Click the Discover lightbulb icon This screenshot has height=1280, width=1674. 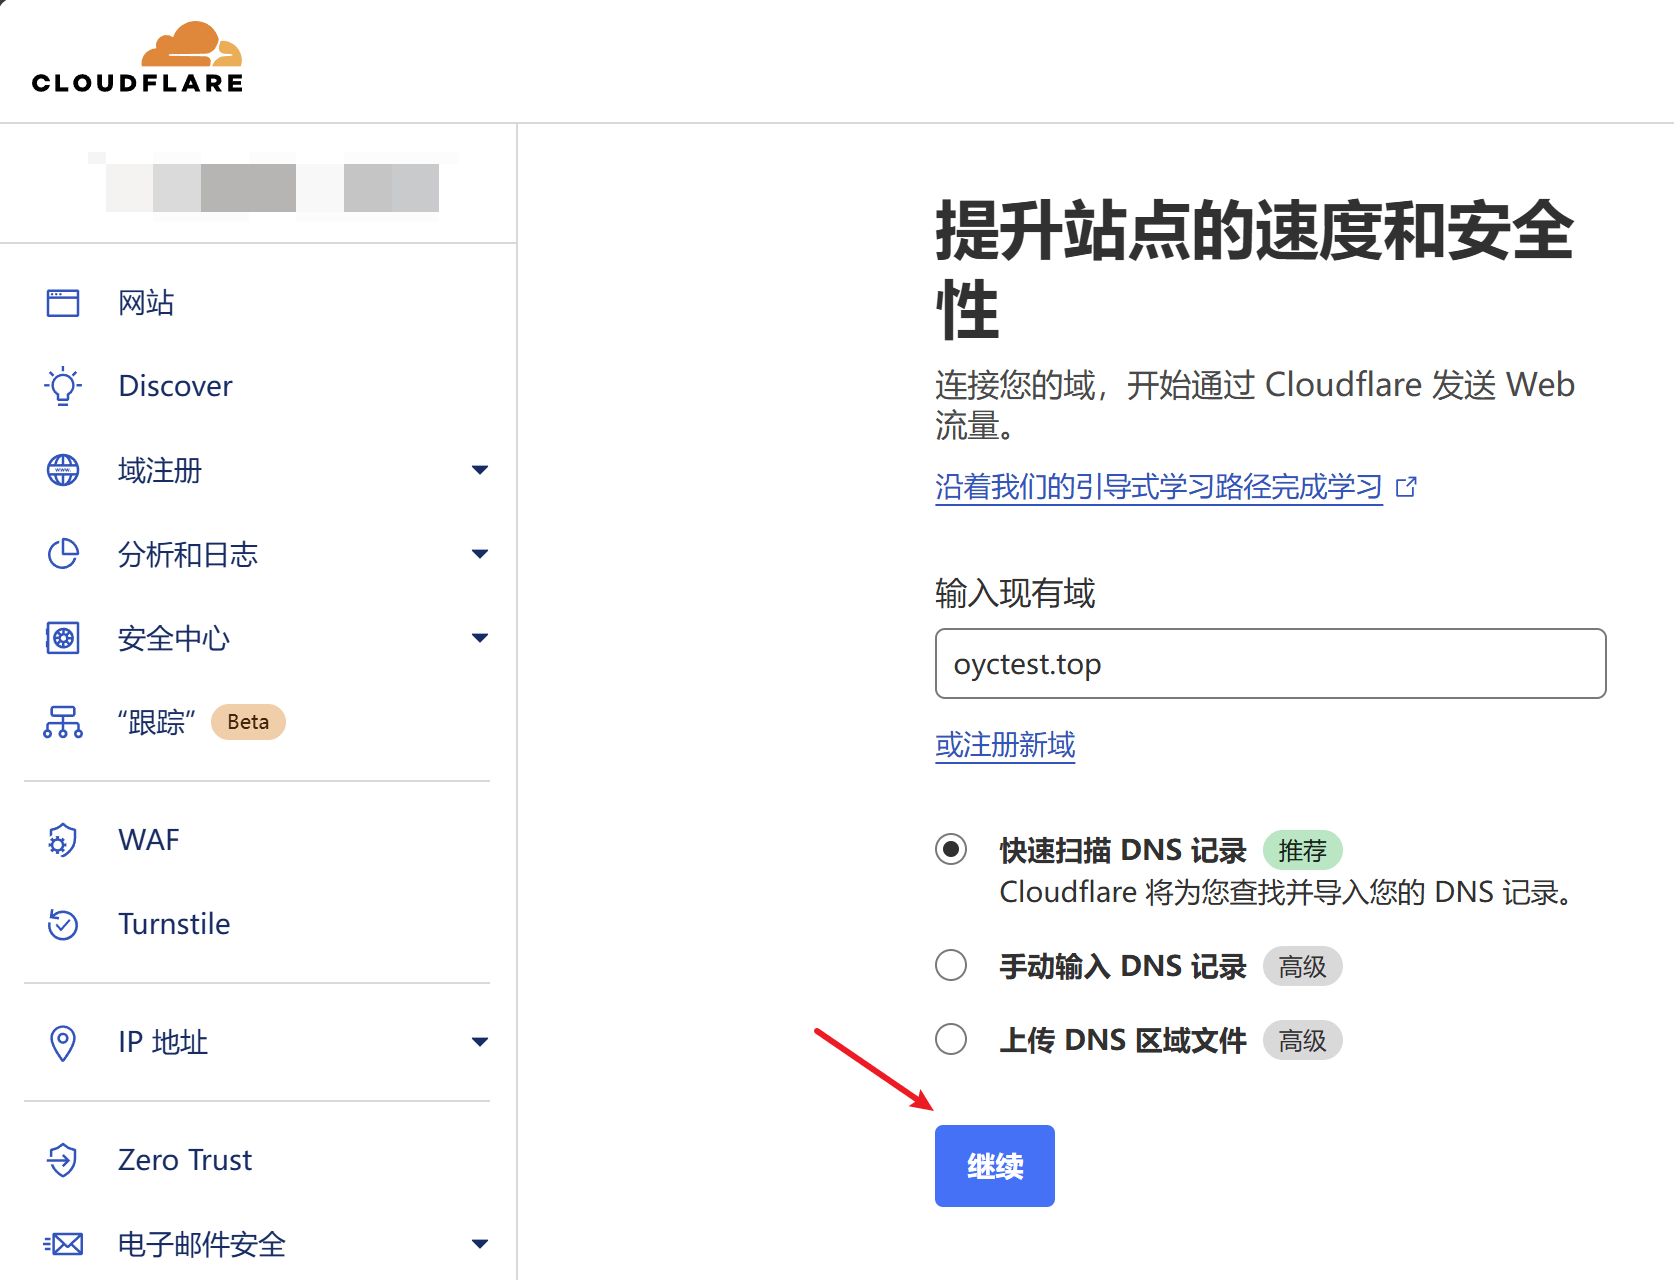pyautogui.click(x=63, y=386)
